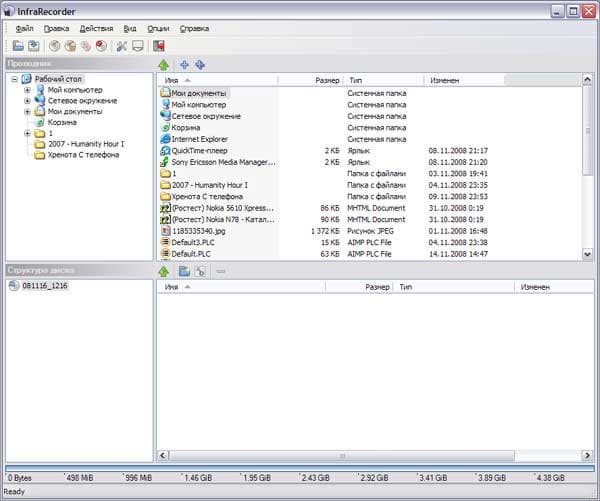Go up one level in disc layout toolbar
The height and width of the screenshot is (501, 600).
pos(164,271)
